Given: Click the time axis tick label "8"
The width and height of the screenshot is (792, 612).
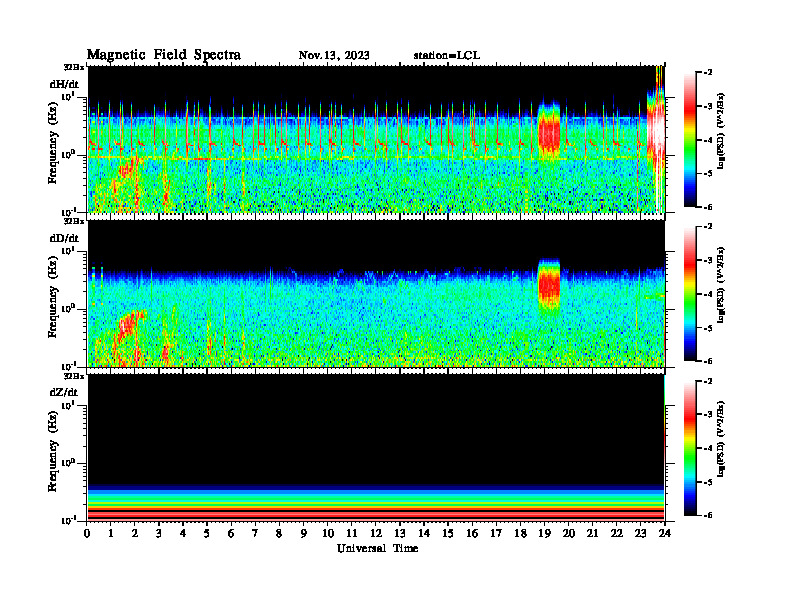Looking at the screenshot, I should [279, 534].
